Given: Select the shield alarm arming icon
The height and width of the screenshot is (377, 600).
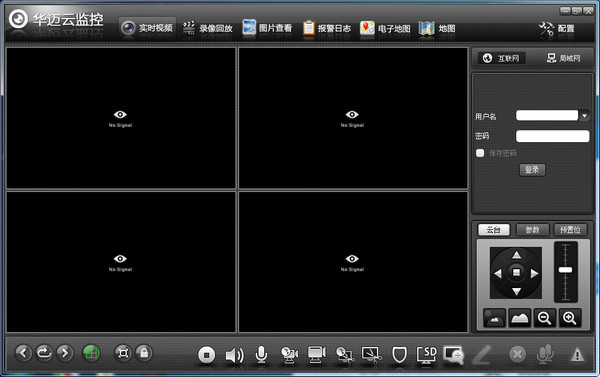Looking at the screenshot, I should click(399, 355).
